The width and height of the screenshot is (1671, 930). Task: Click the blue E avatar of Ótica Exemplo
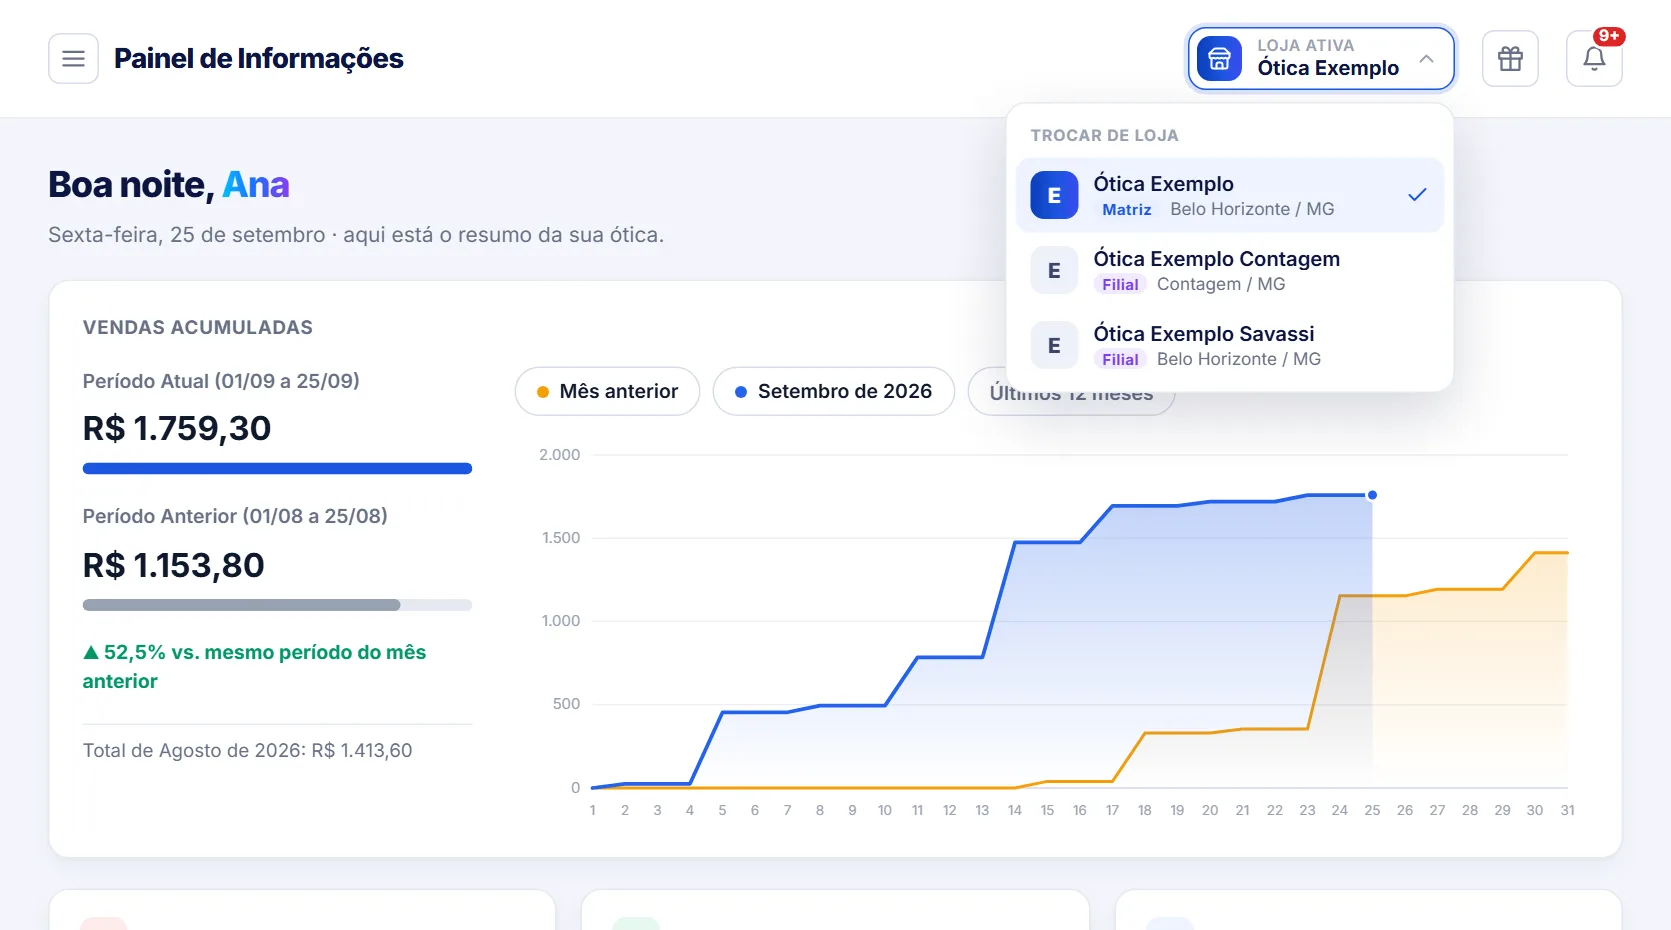1054,195
